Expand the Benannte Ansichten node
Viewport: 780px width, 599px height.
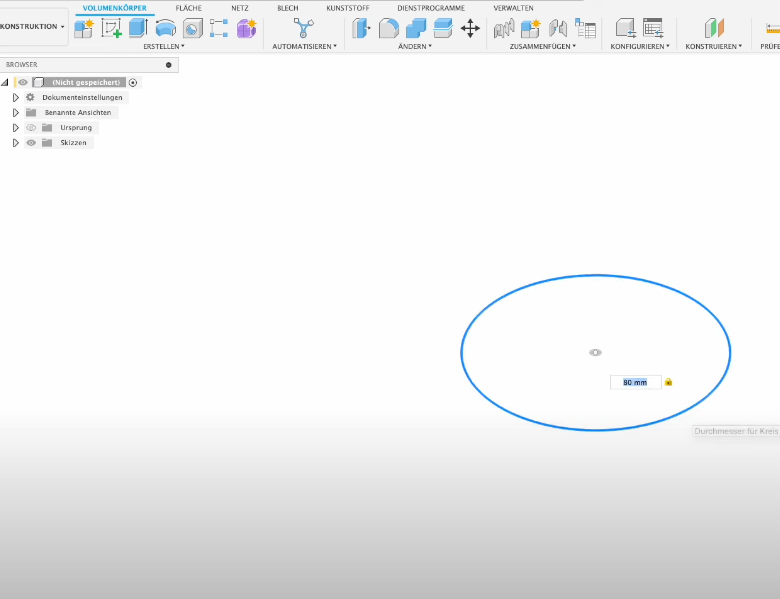point(16,113)
